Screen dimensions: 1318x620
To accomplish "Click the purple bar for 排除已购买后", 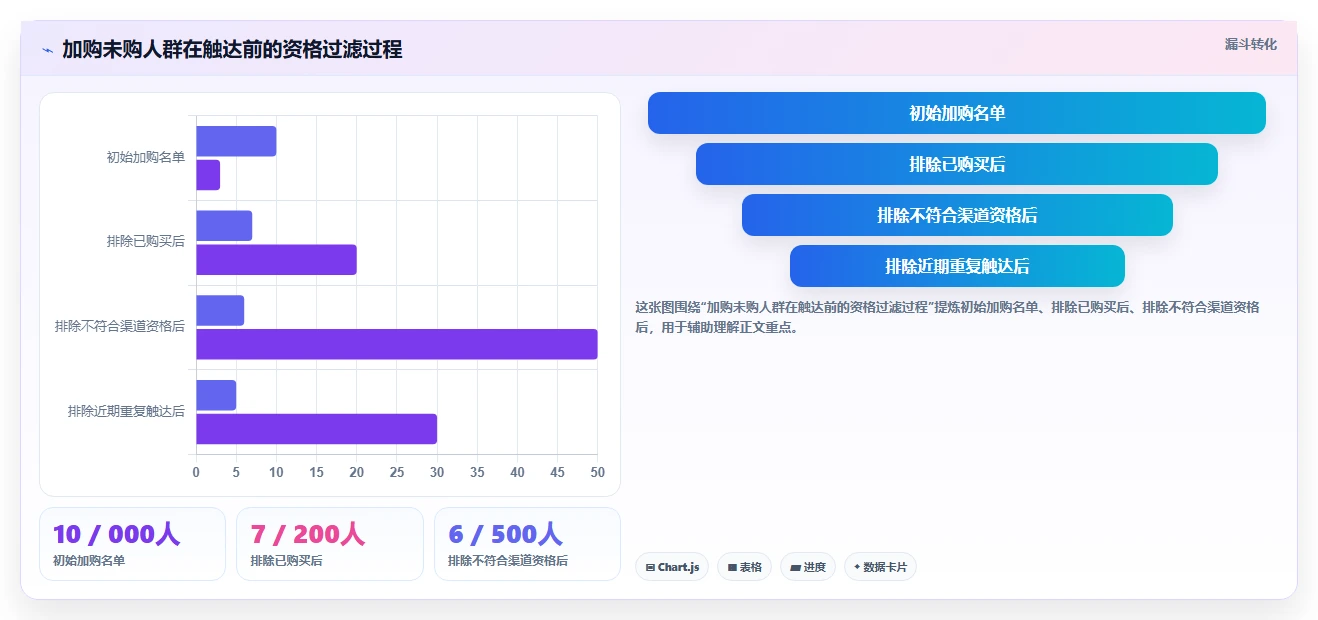I will tap(276, 260).
